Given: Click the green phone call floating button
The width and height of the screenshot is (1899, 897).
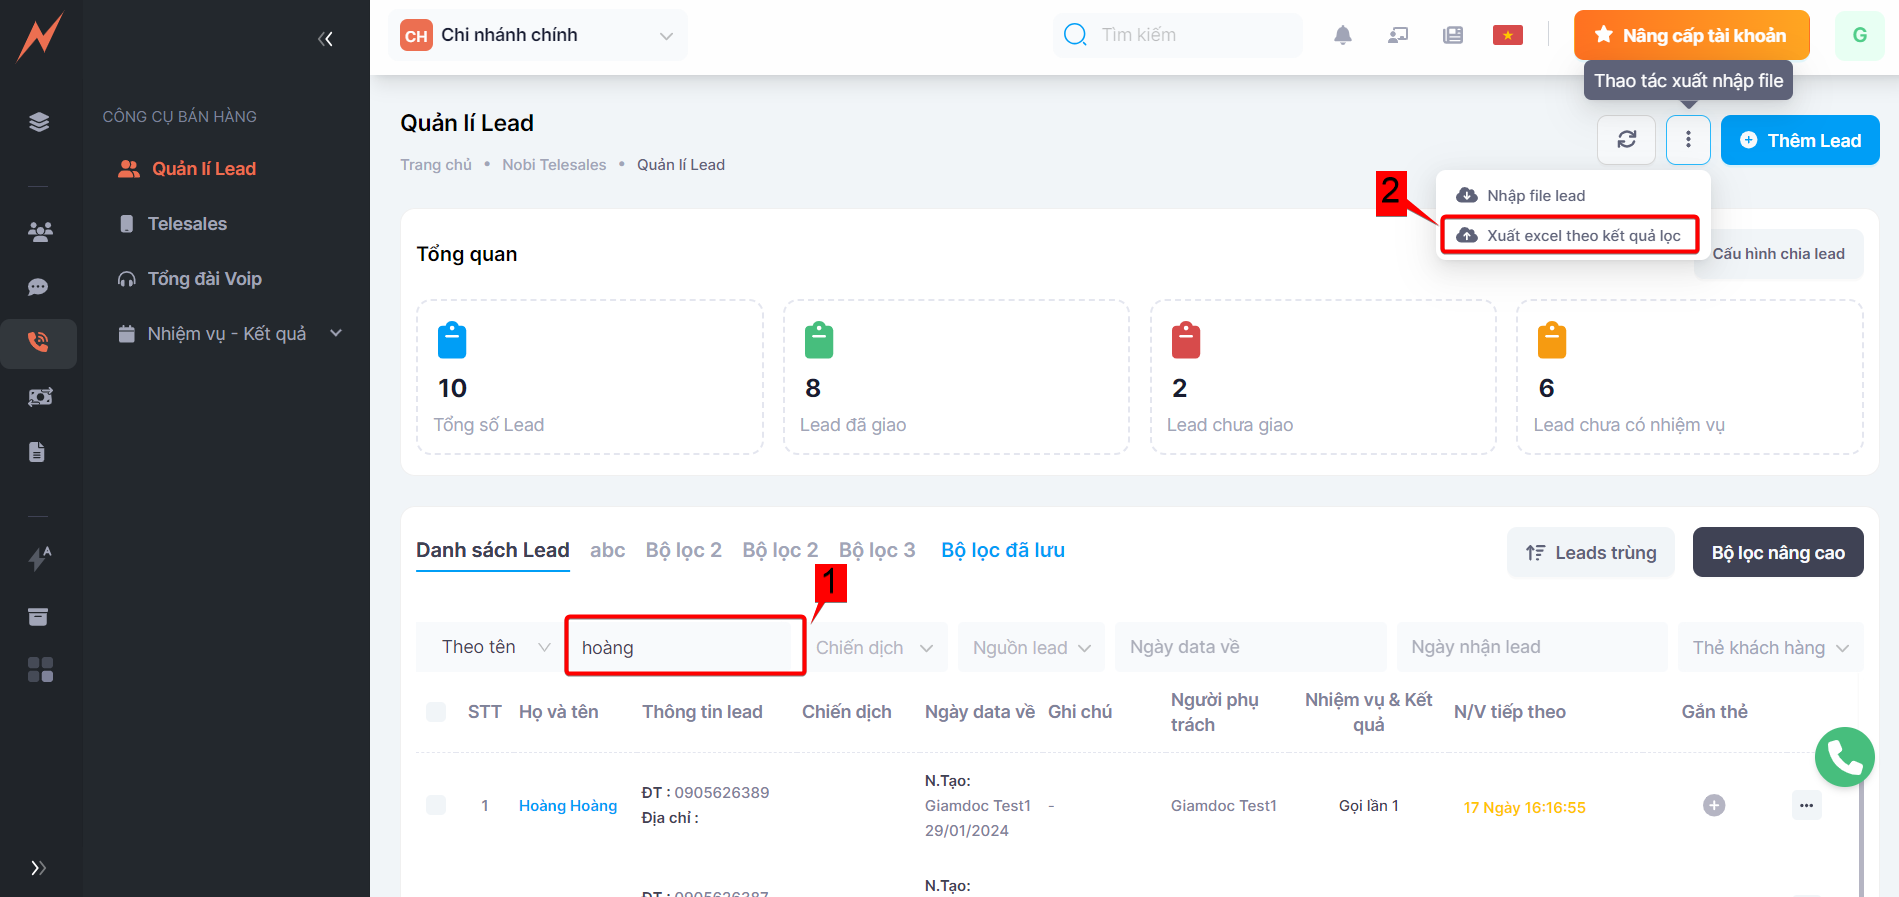Looking at the screenshot, I should (1844, 757).
